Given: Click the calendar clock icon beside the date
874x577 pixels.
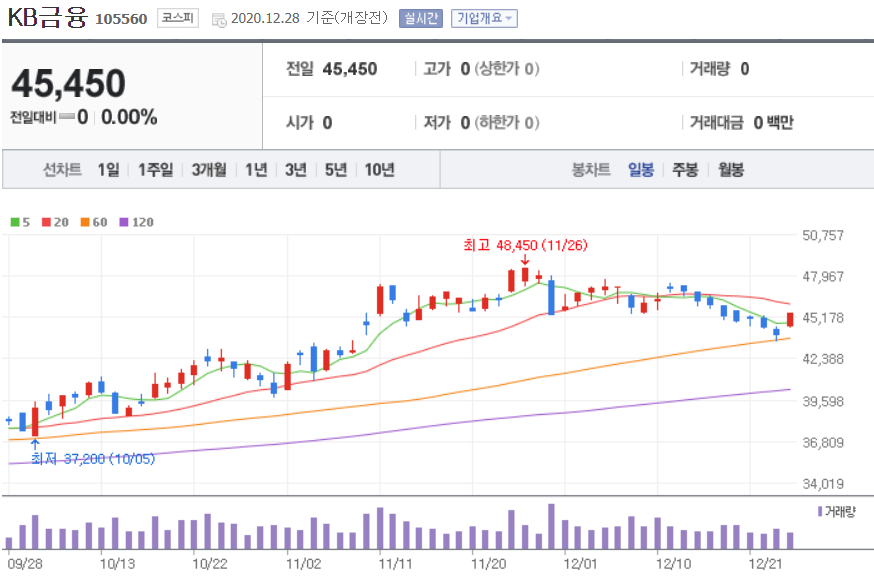Looking at the screenshot, I should point(219,20).
